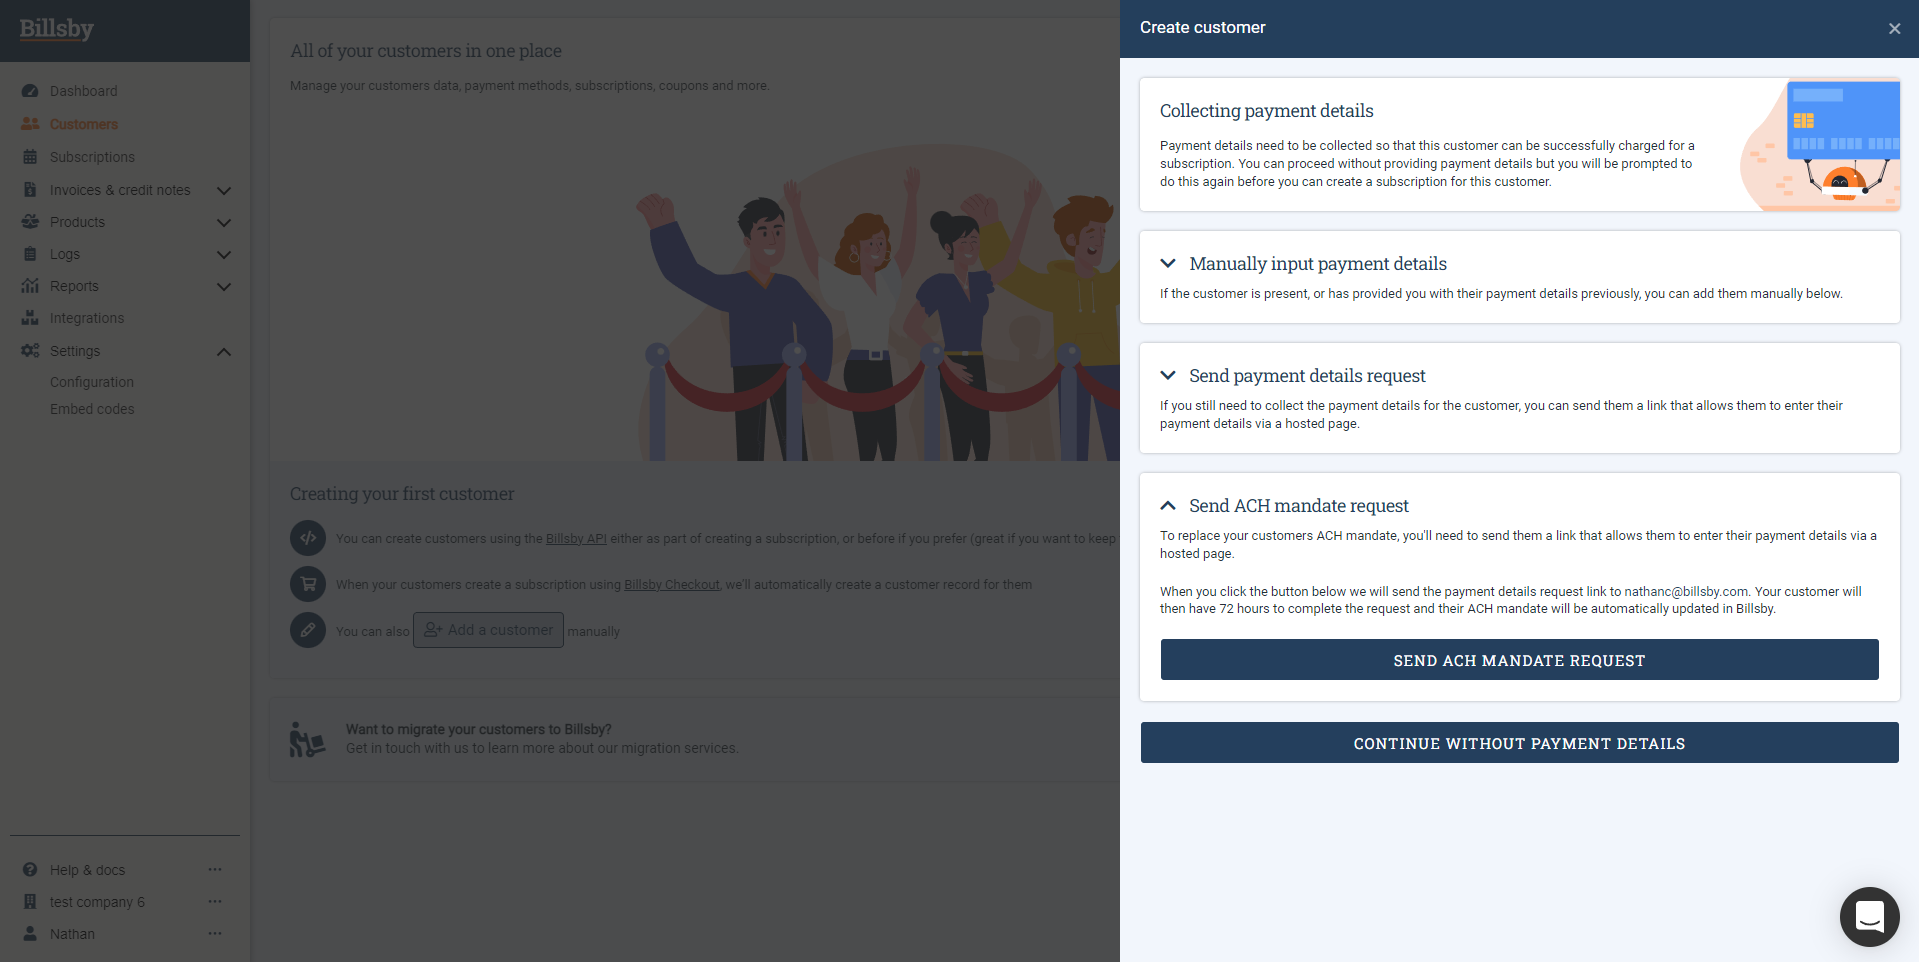Click the Settings gears icon
This screenshot has height=962, width=1919.
[x=30, y=351]
